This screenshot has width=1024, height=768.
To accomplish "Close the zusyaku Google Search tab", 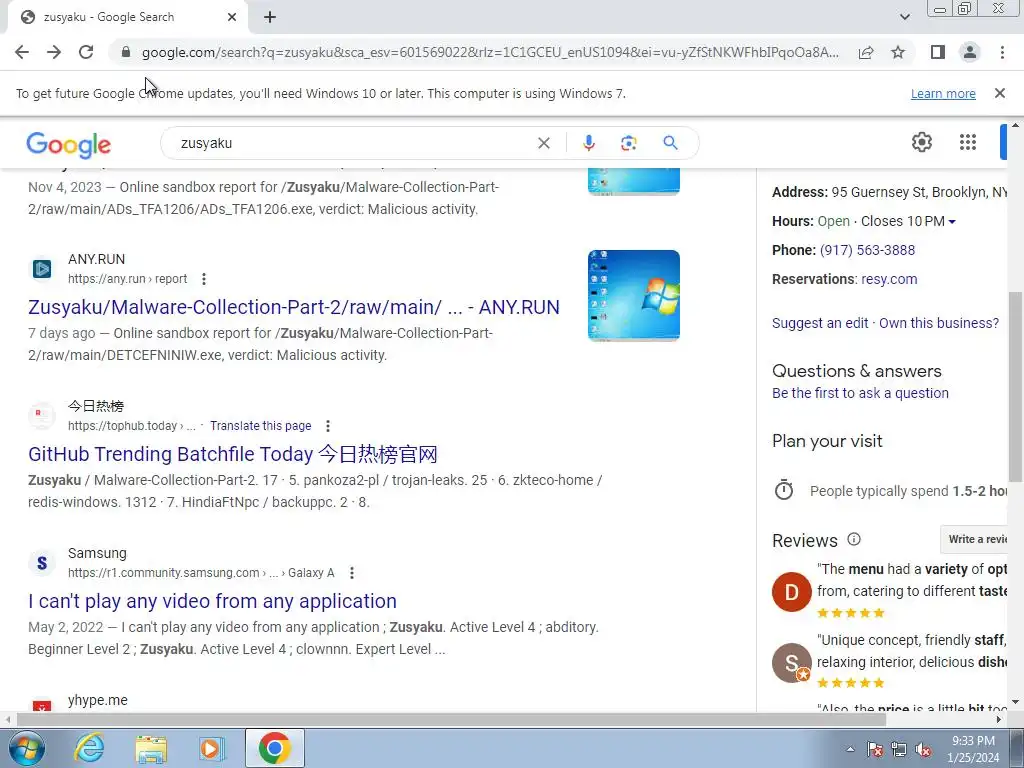I will (232, 18).
